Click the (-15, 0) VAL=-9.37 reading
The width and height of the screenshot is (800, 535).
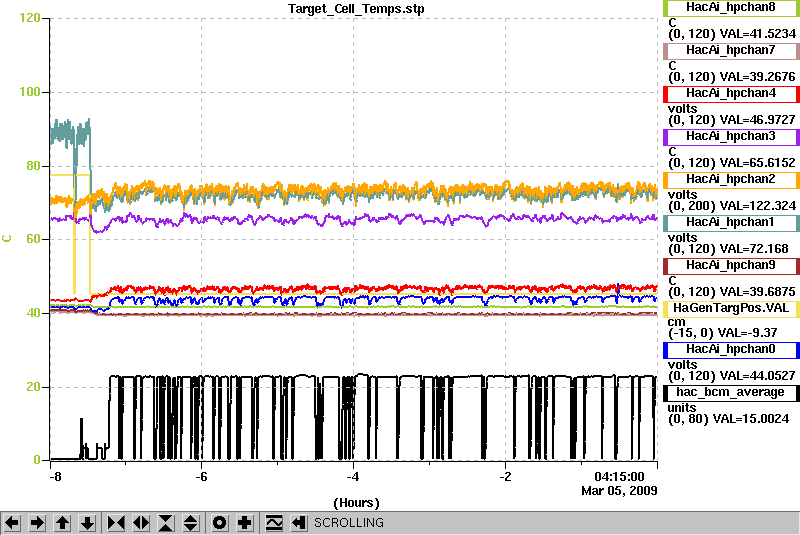[722, 333]
